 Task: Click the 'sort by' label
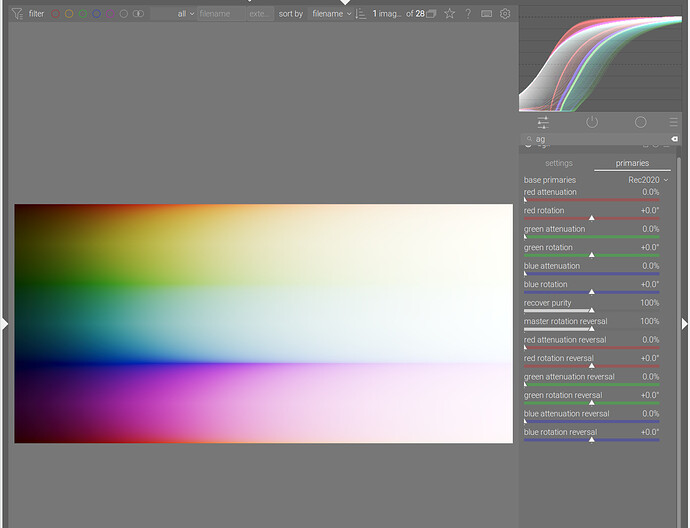[290, 14]
